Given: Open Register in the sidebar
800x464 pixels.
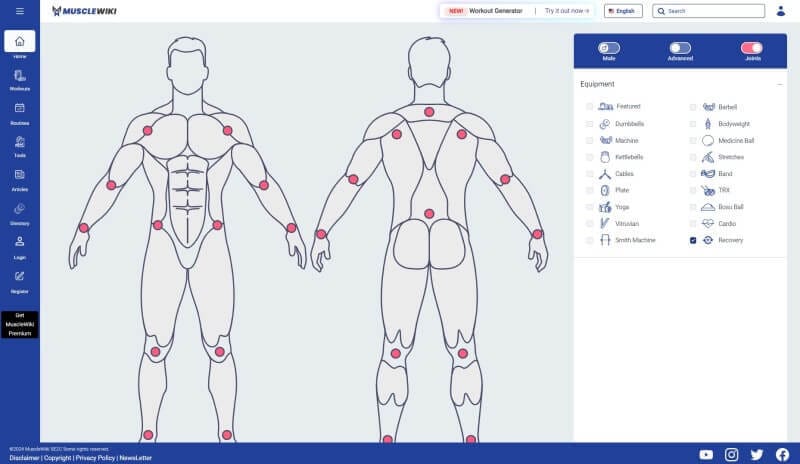Looking at the screenshot, I should tap(19, 282).
